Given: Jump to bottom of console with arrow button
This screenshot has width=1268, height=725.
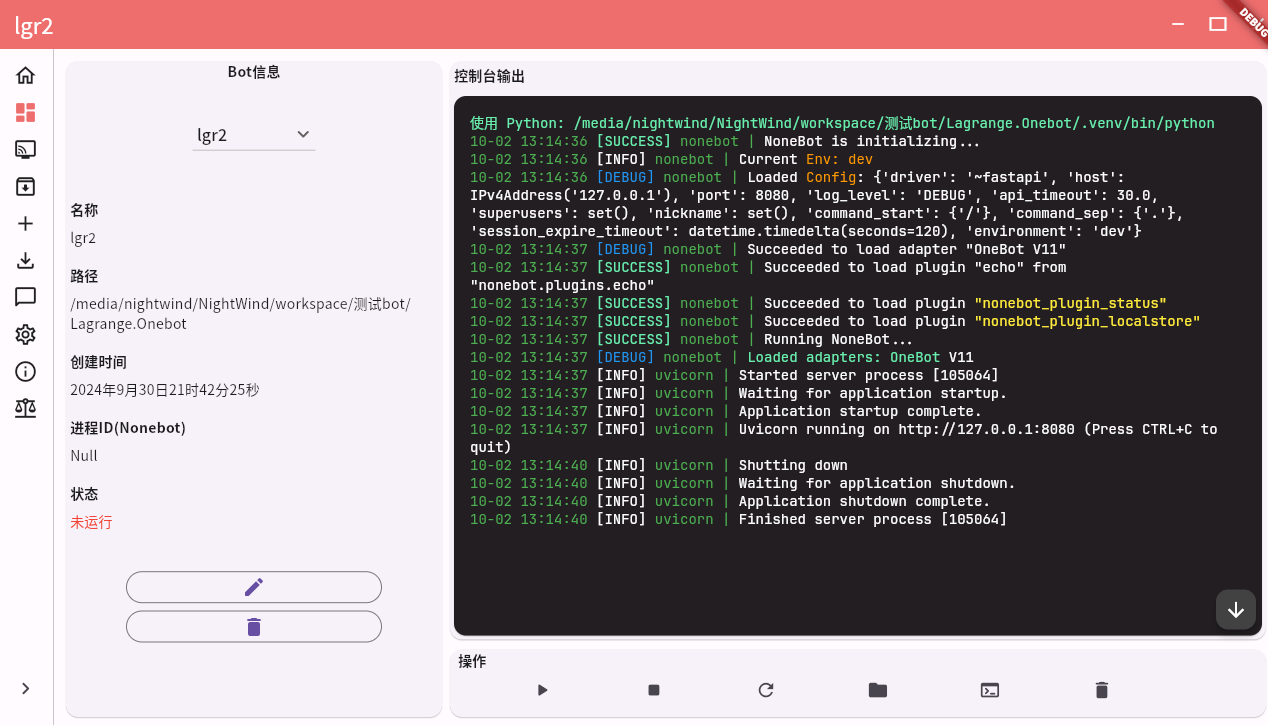Looking at the screenshot, I should pyautogui.click(x=1236, y=609).
